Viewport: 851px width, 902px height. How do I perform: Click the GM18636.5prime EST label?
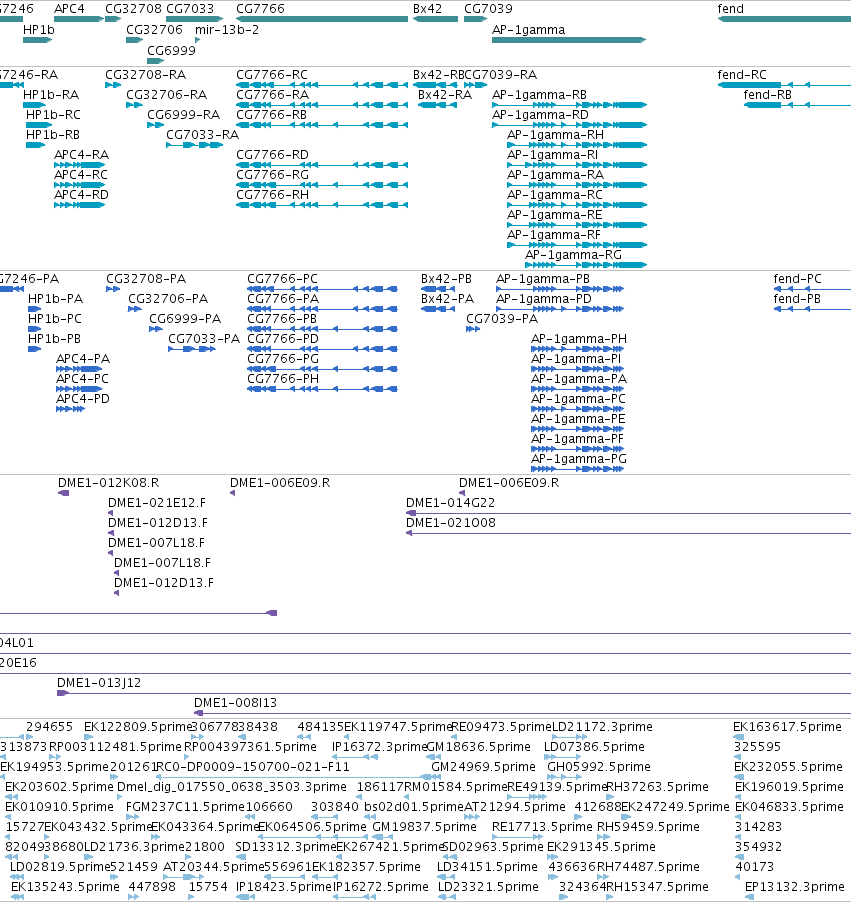coord(479,747)
